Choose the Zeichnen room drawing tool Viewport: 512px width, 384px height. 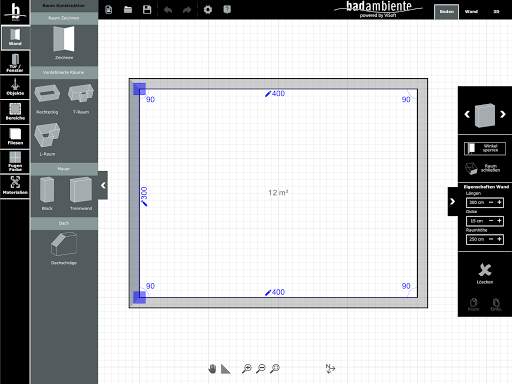[x=64, y=43]
